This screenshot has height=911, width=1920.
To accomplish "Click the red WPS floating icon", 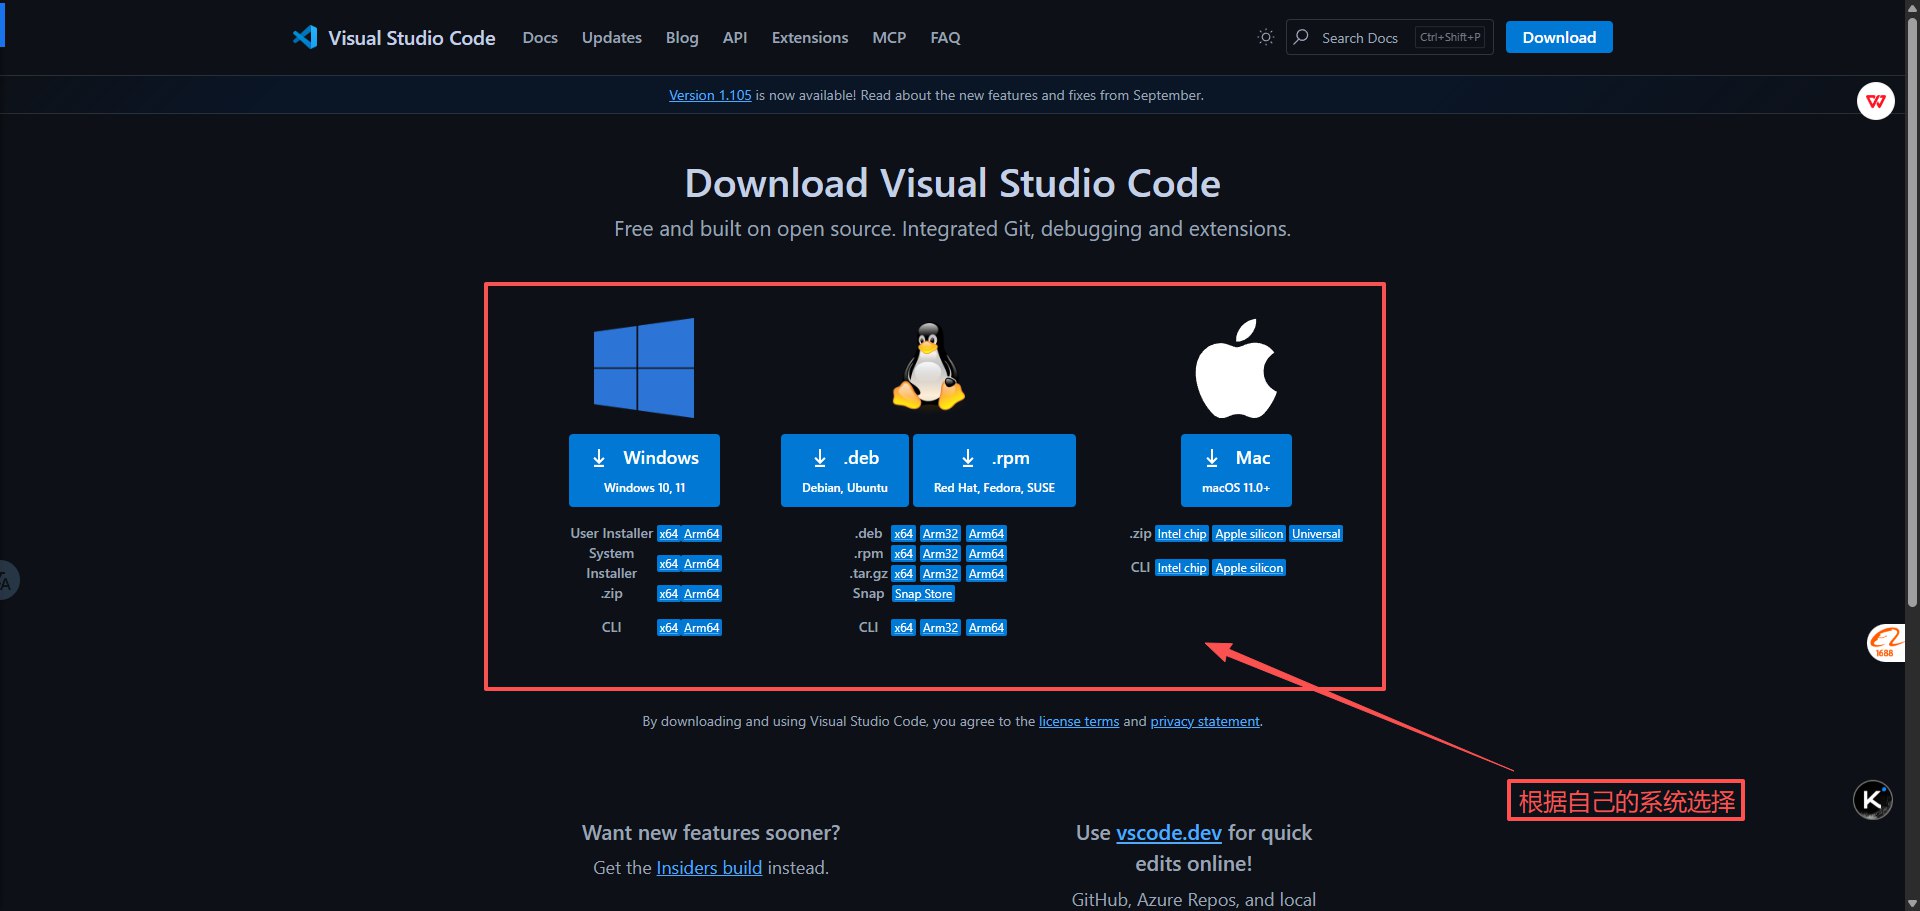I will pyautogui.click(x=1875, y=101).
